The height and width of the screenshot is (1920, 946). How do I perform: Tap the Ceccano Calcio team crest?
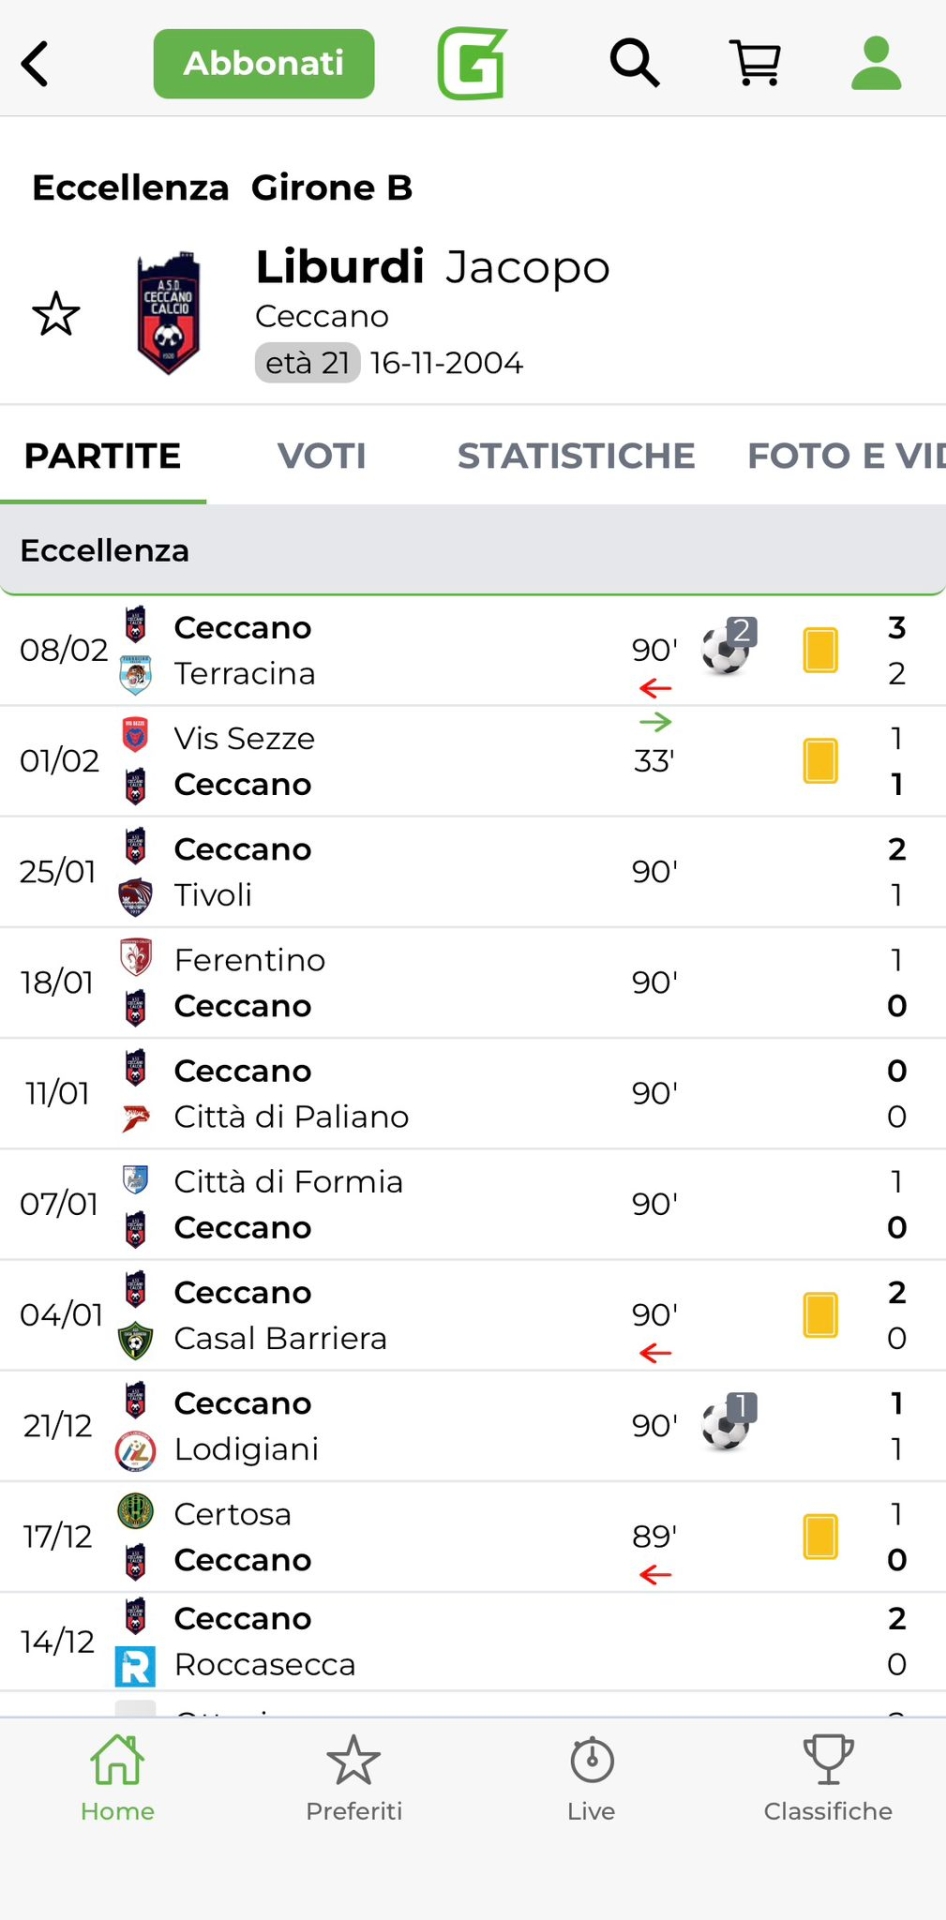168,313
